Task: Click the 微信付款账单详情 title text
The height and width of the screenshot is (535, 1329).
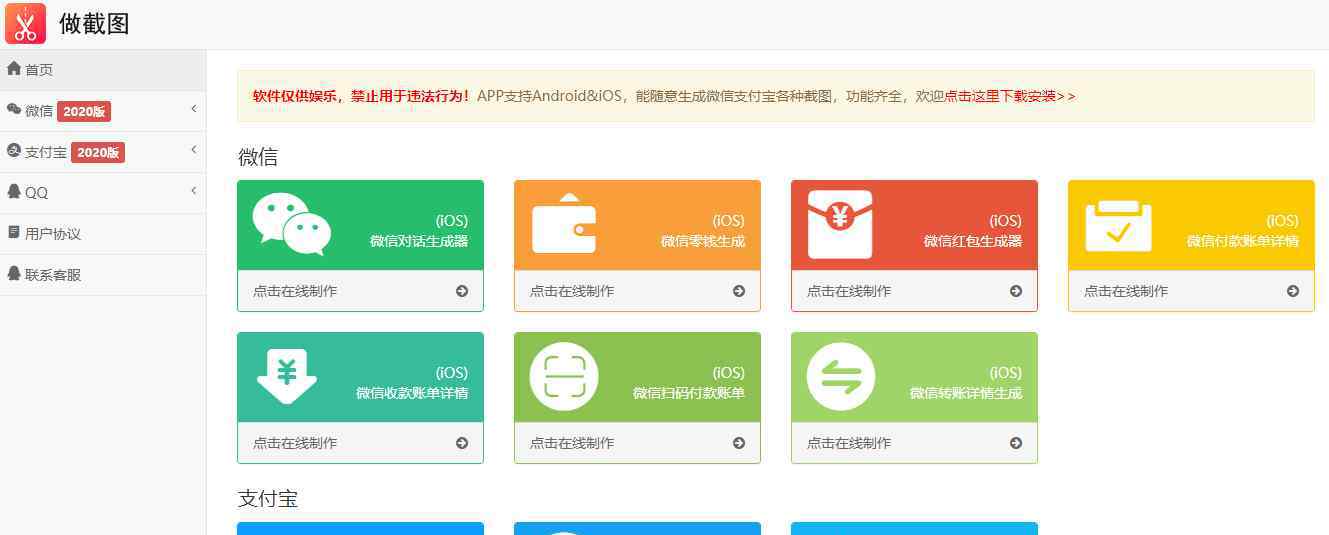Action: click(x=1243, y=241)
